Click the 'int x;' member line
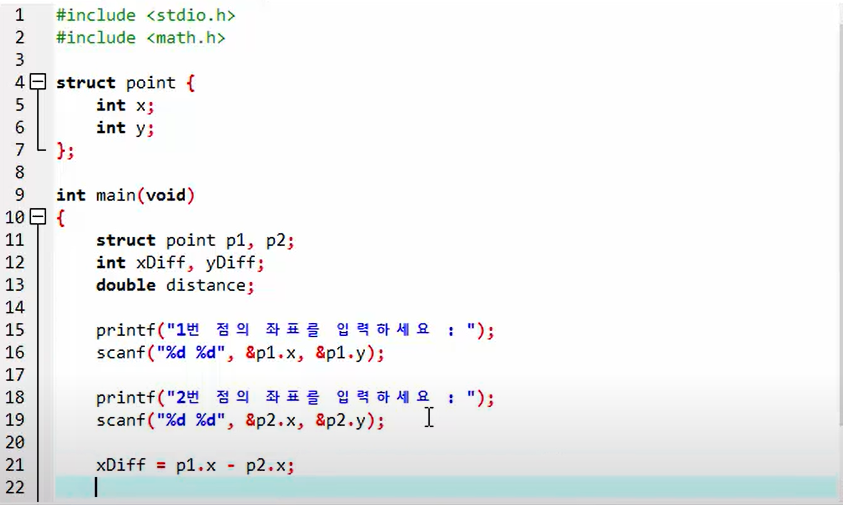 tap(125, 105)
